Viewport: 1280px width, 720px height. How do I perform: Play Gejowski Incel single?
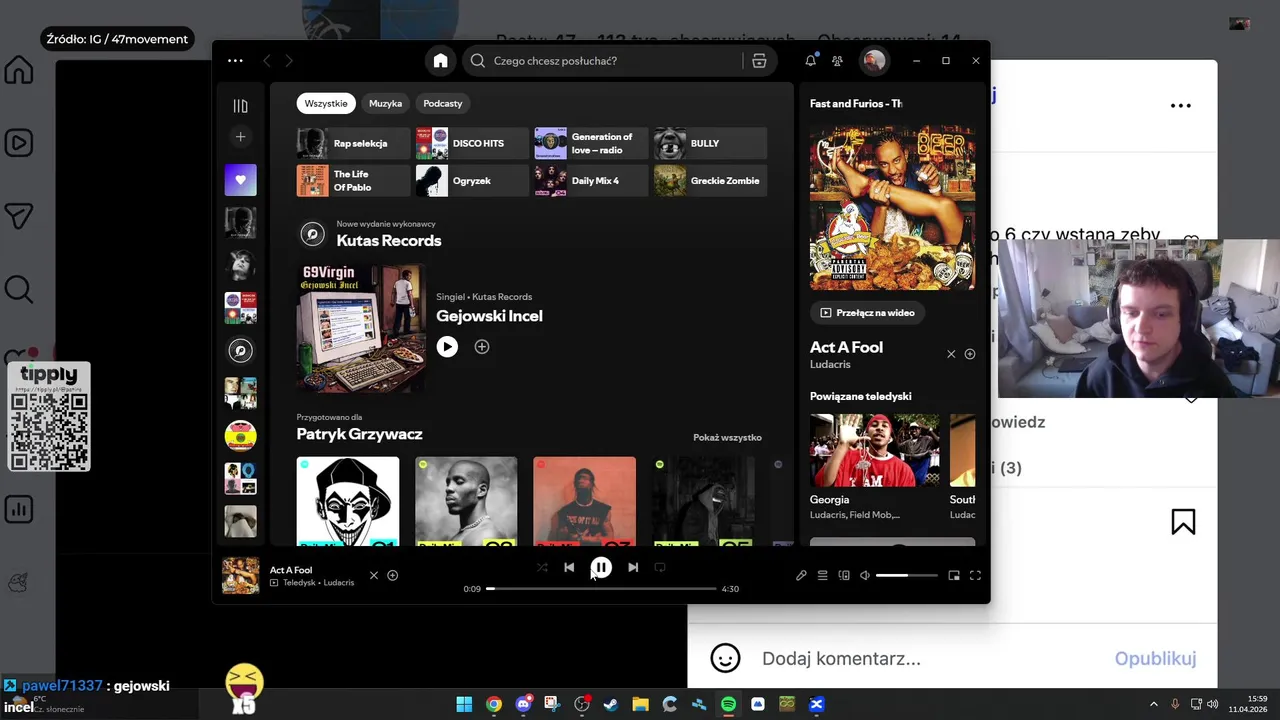tap(447, 347)
